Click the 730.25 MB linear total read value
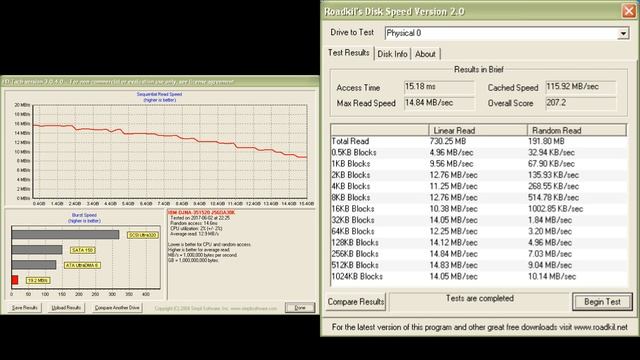The height and width of the screenshot is (360, 640). [448, 141]
